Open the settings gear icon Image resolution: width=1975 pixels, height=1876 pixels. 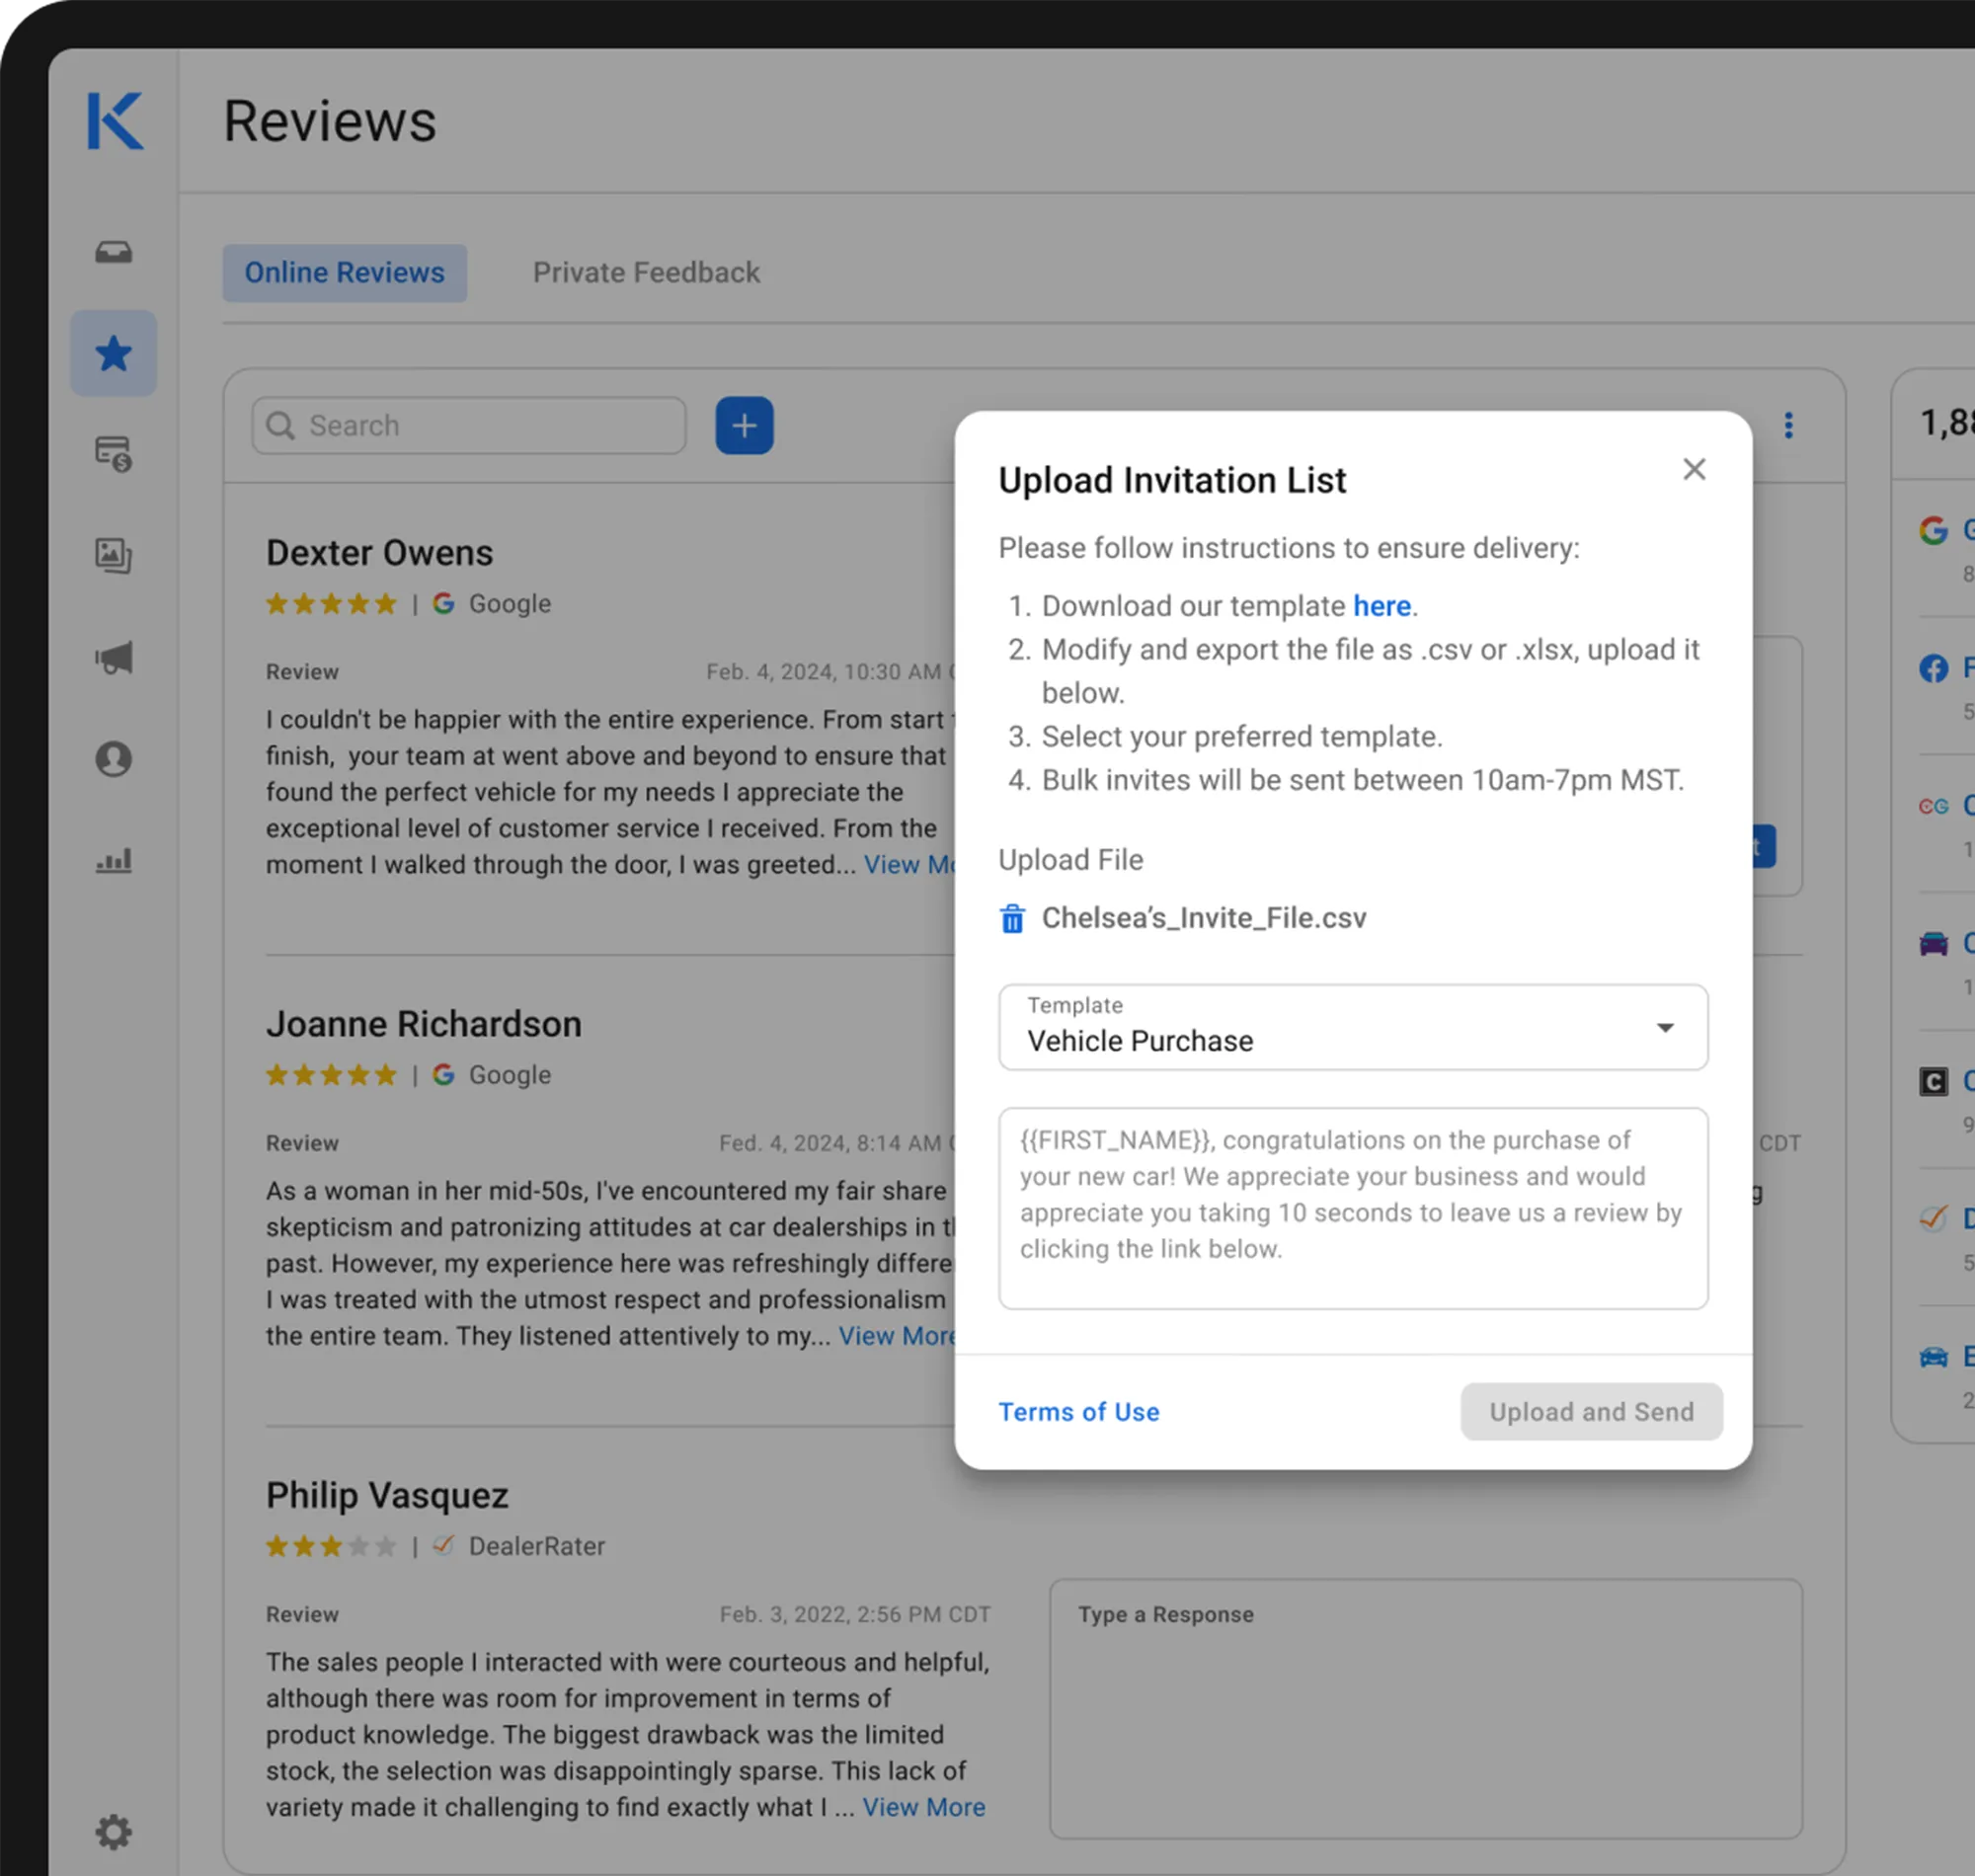(x=113, y=1832)
